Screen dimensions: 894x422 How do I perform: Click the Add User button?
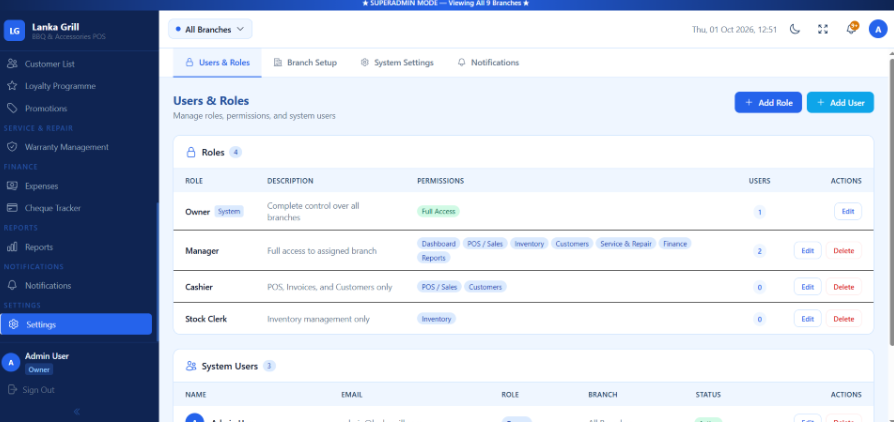click(x=840, y=103)
